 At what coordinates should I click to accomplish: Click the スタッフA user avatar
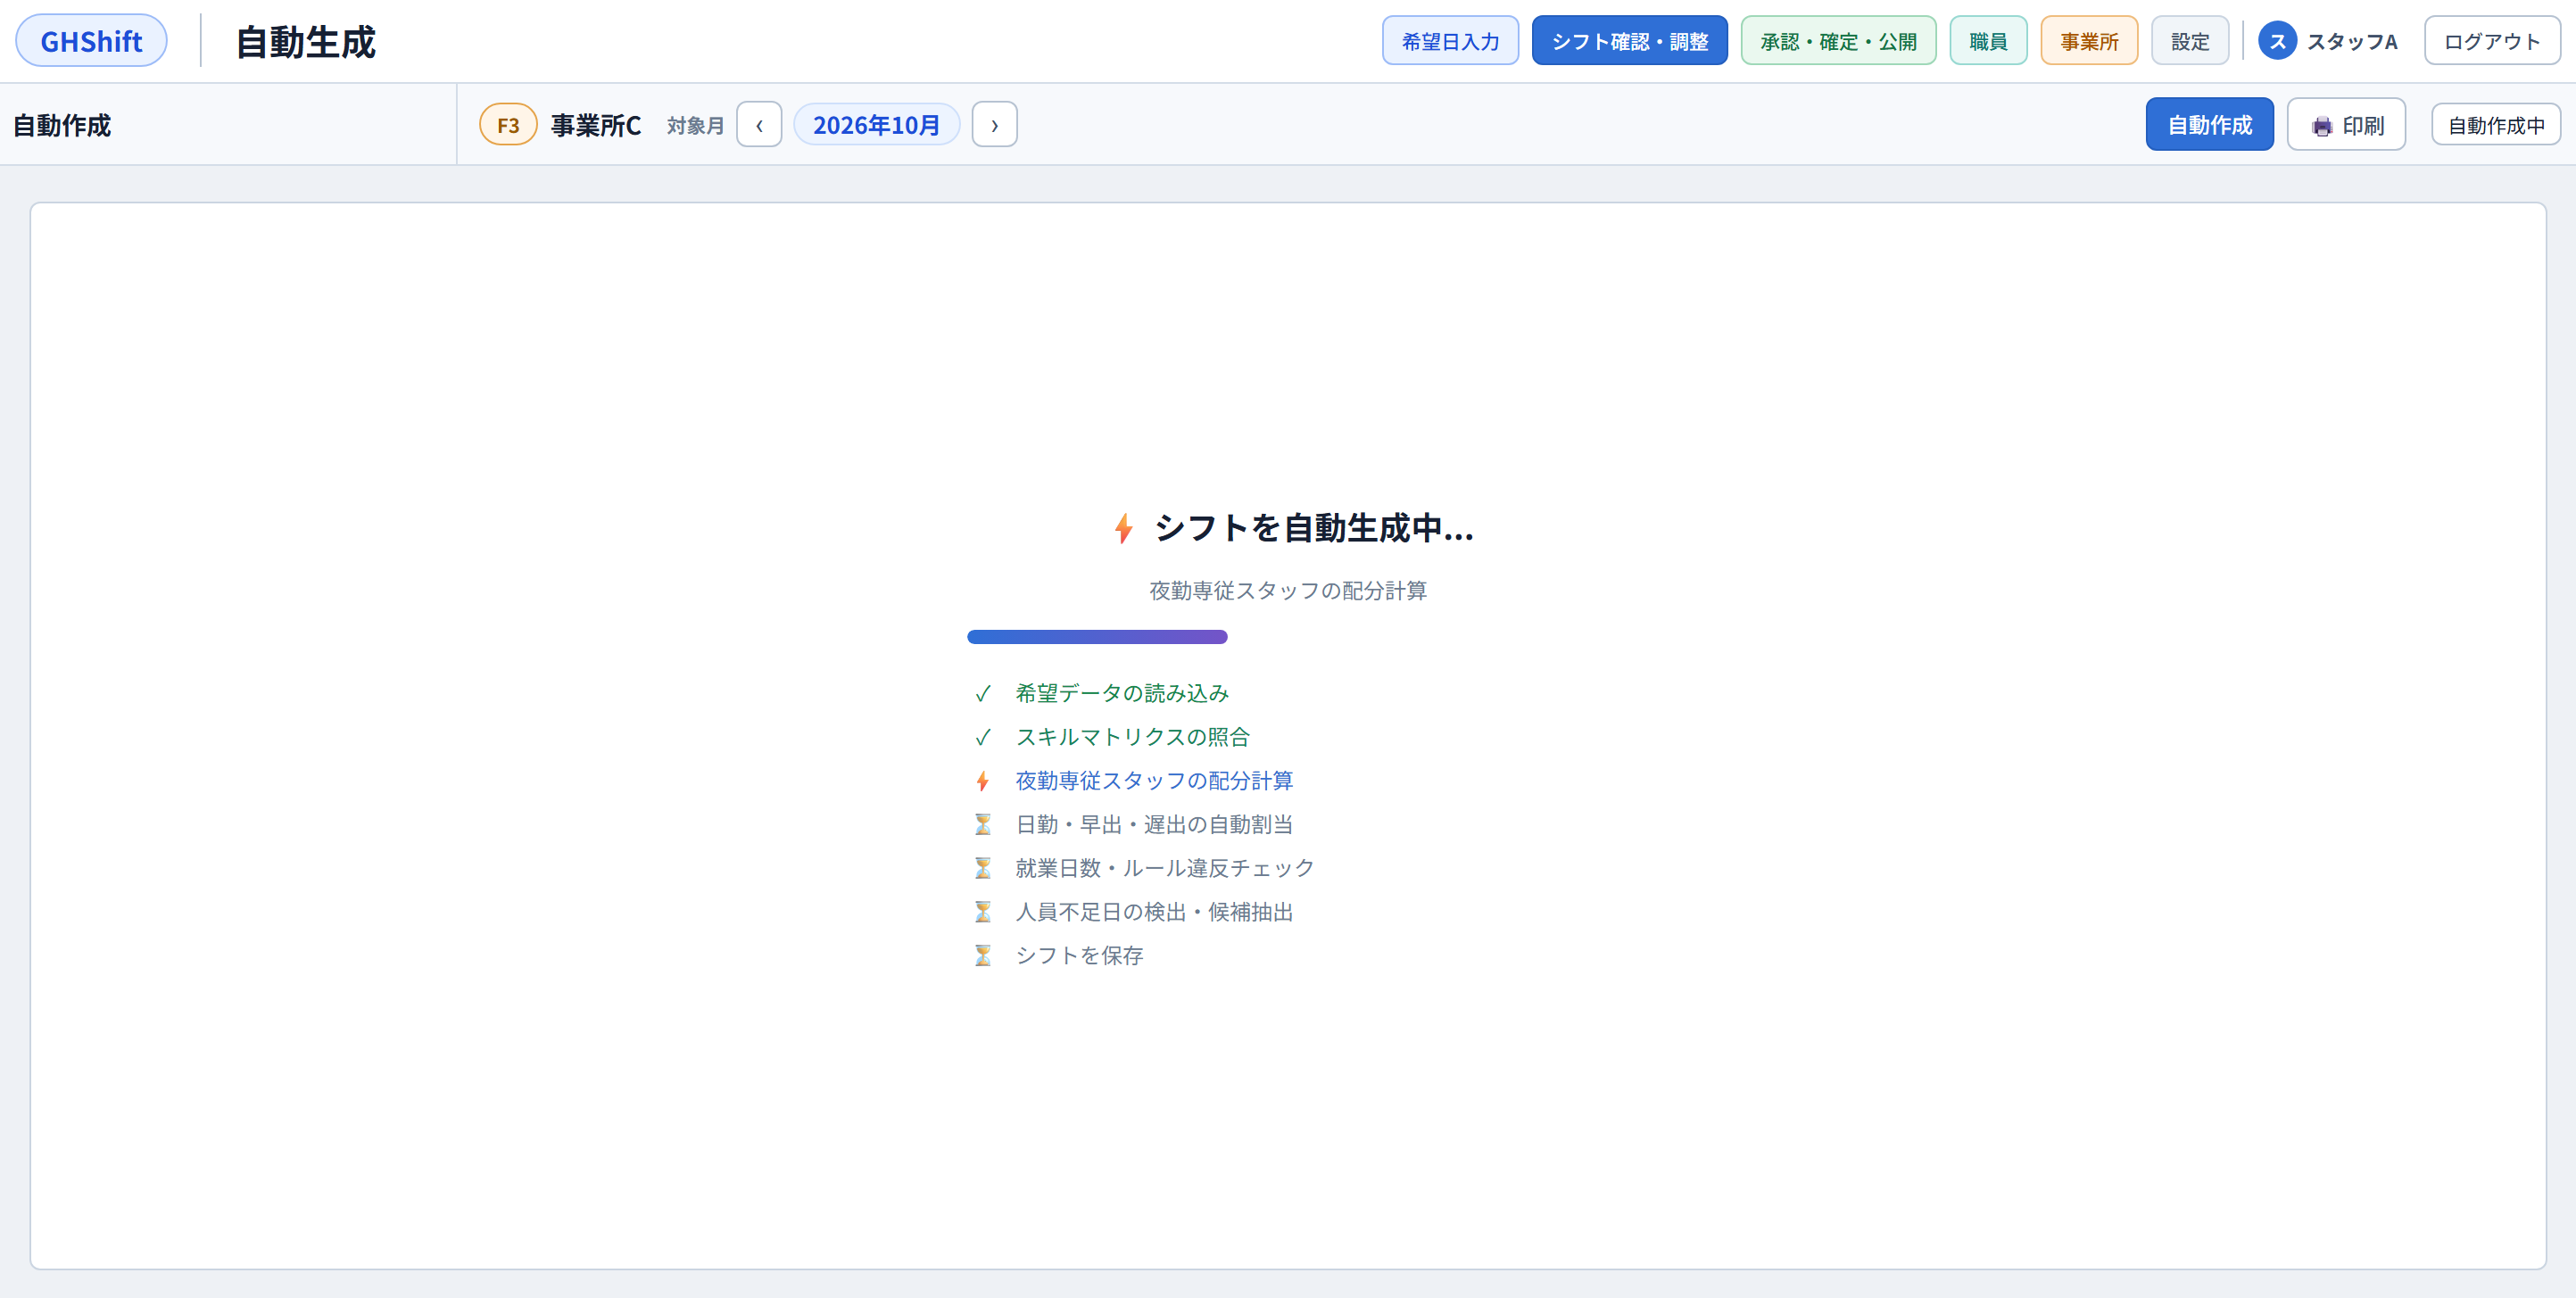click(2277, 41)
